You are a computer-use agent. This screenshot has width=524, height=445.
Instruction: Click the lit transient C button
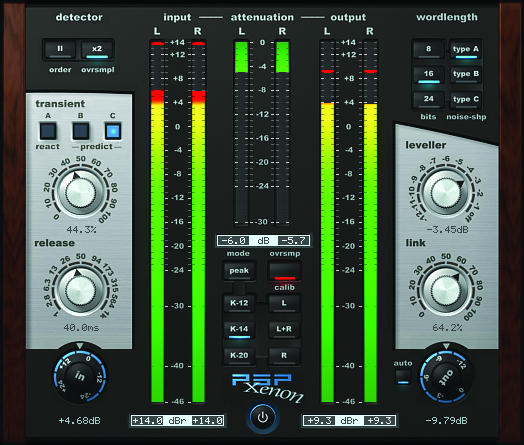pyautogui.click(x=113, y=131)
